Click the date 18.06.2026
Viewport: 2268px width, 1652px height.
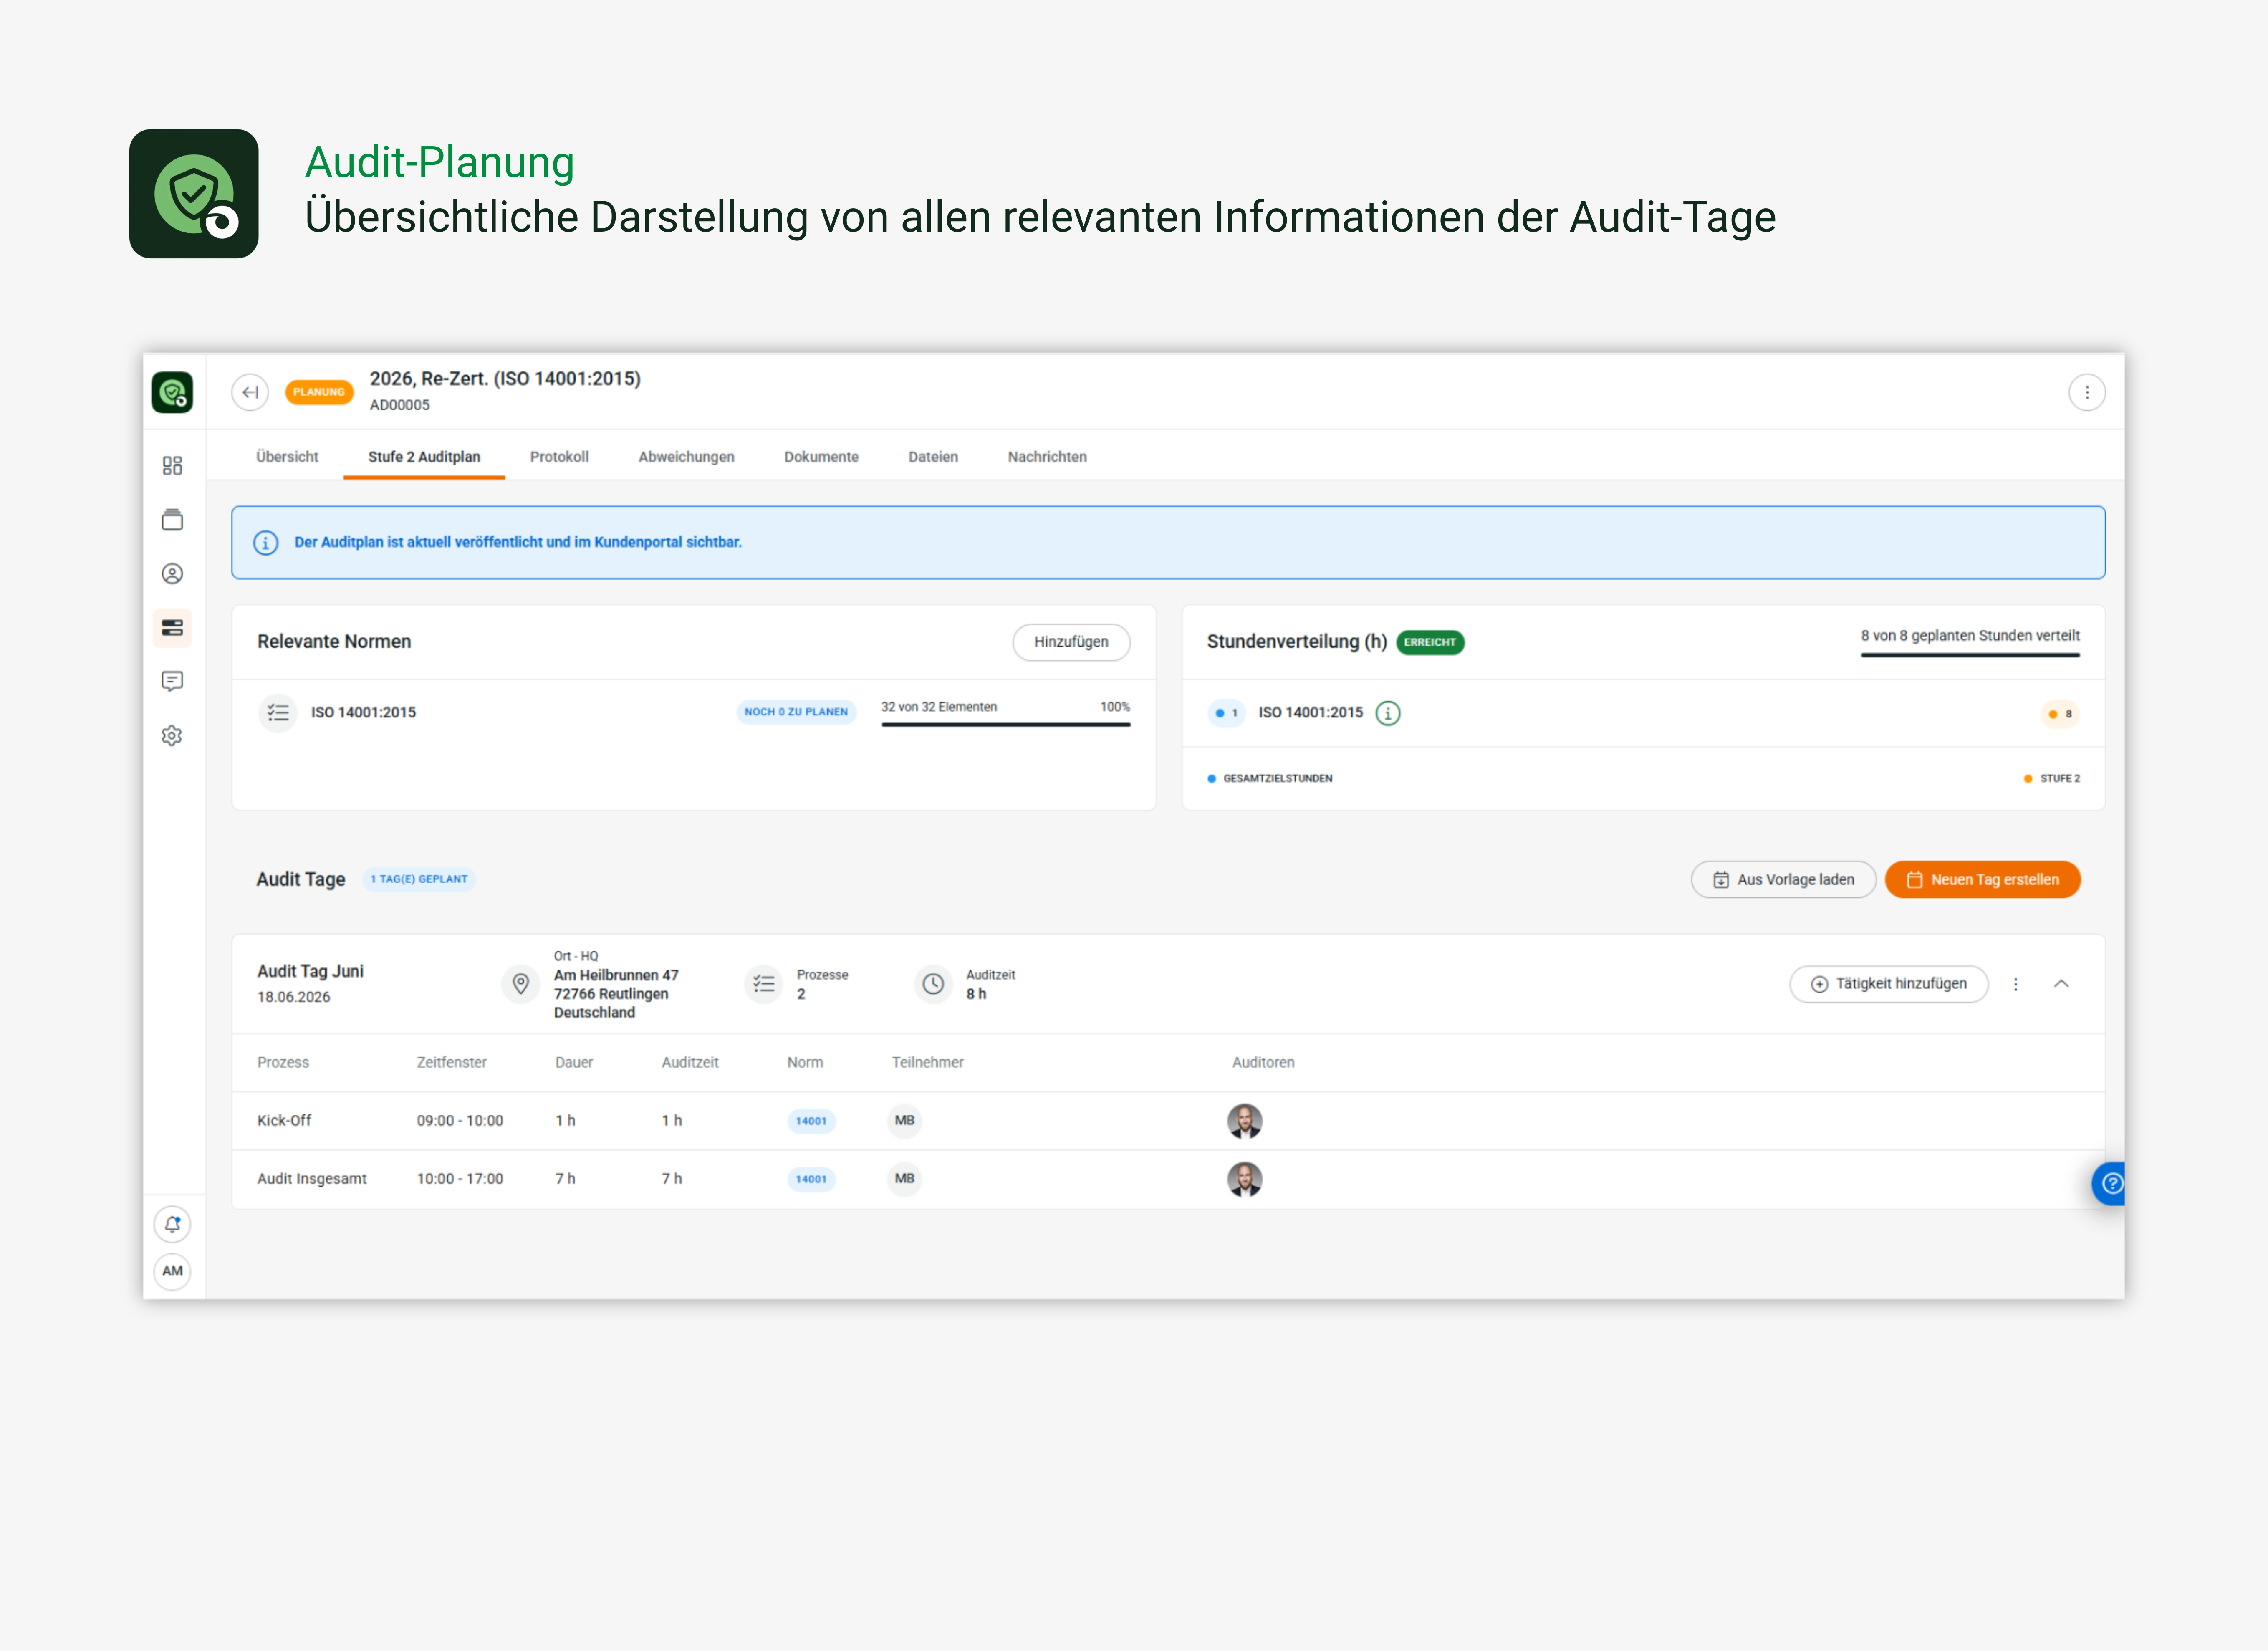point(293,997)
